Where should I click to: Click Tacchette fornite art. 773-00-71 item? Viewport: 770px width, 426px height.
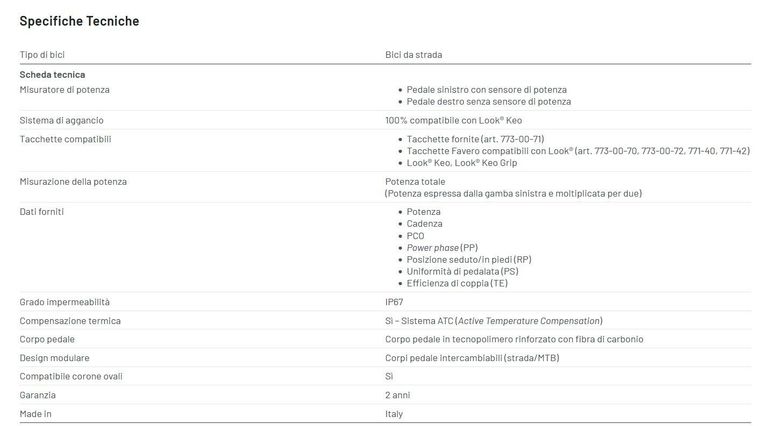[x=475, y=139]
